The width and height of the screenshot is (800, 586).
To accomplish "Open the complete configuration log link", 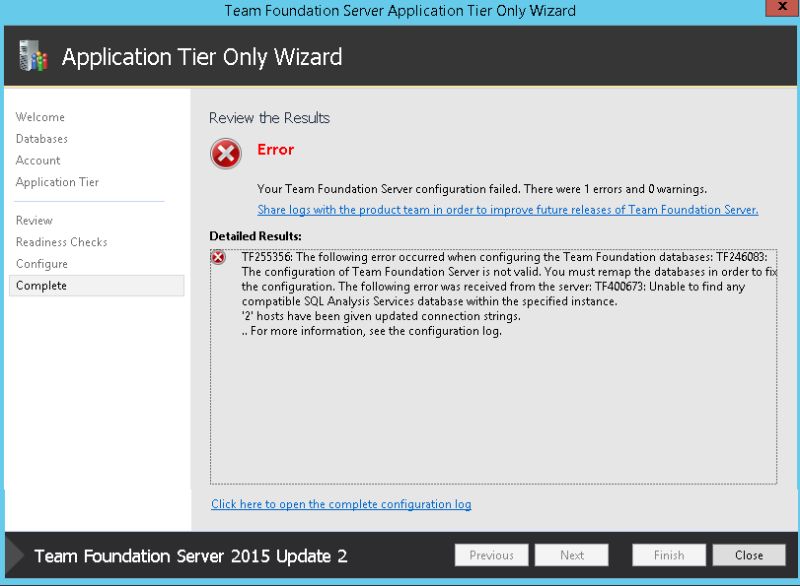I will click(341, 504).
